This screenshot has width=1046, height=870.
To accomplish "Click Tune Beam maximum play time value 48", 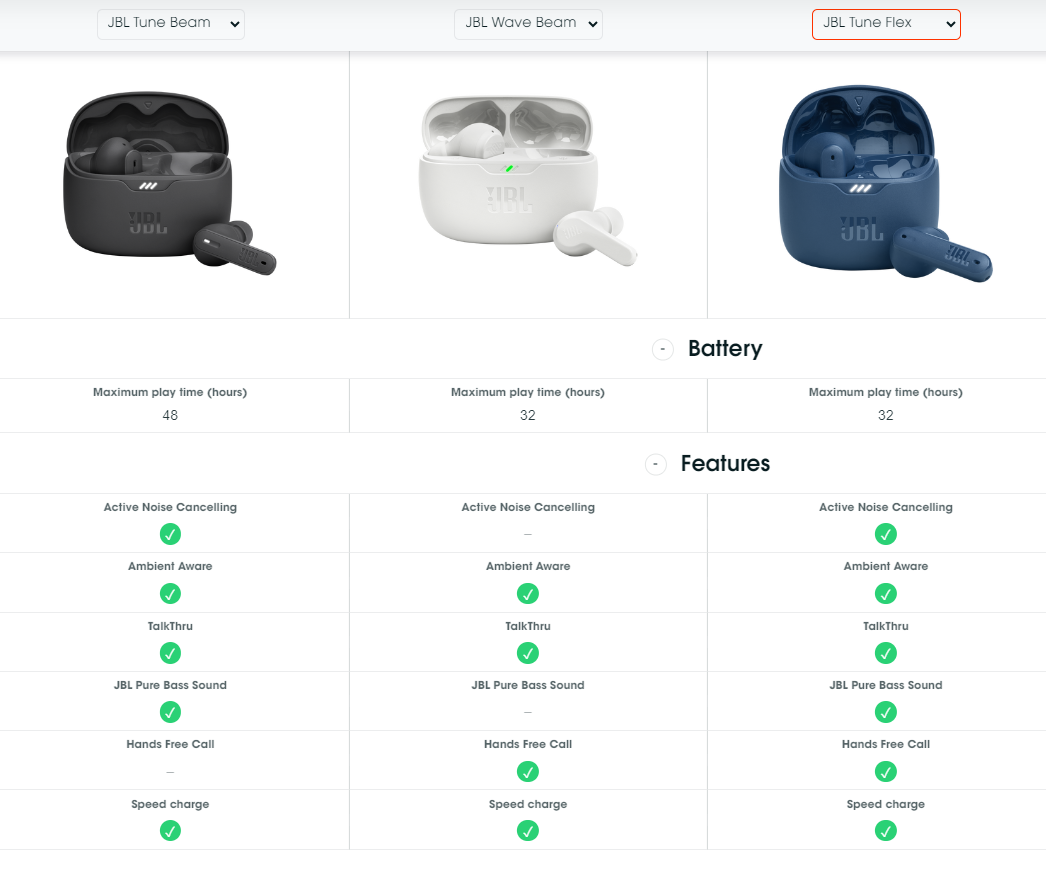I will click(170, 415).
